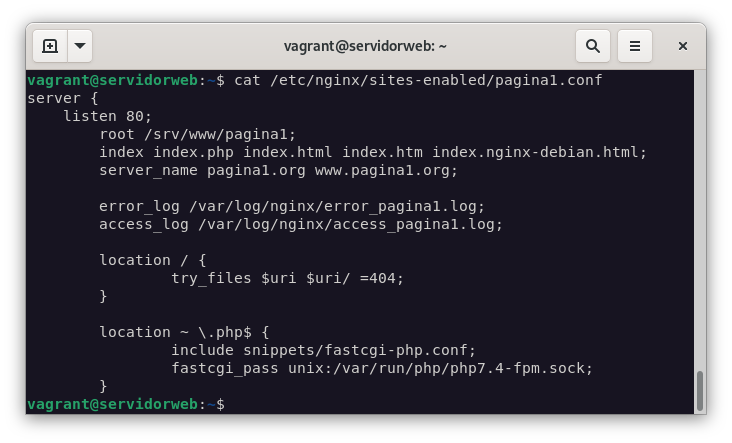Click the fastcgi_pass unix socket line
732x443 pixels.
(382, 368)
